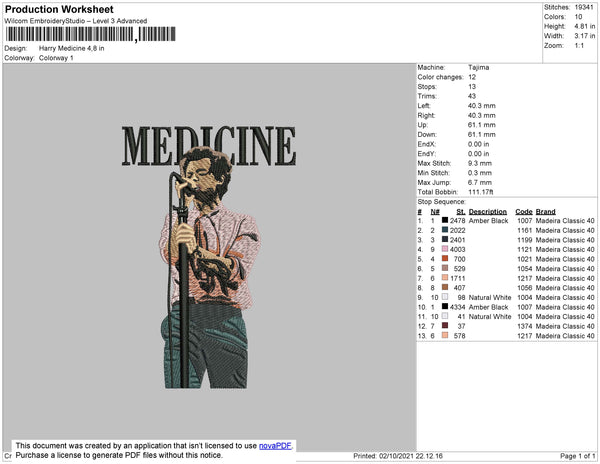Click the 'Color changes:' label

(440, 77)
